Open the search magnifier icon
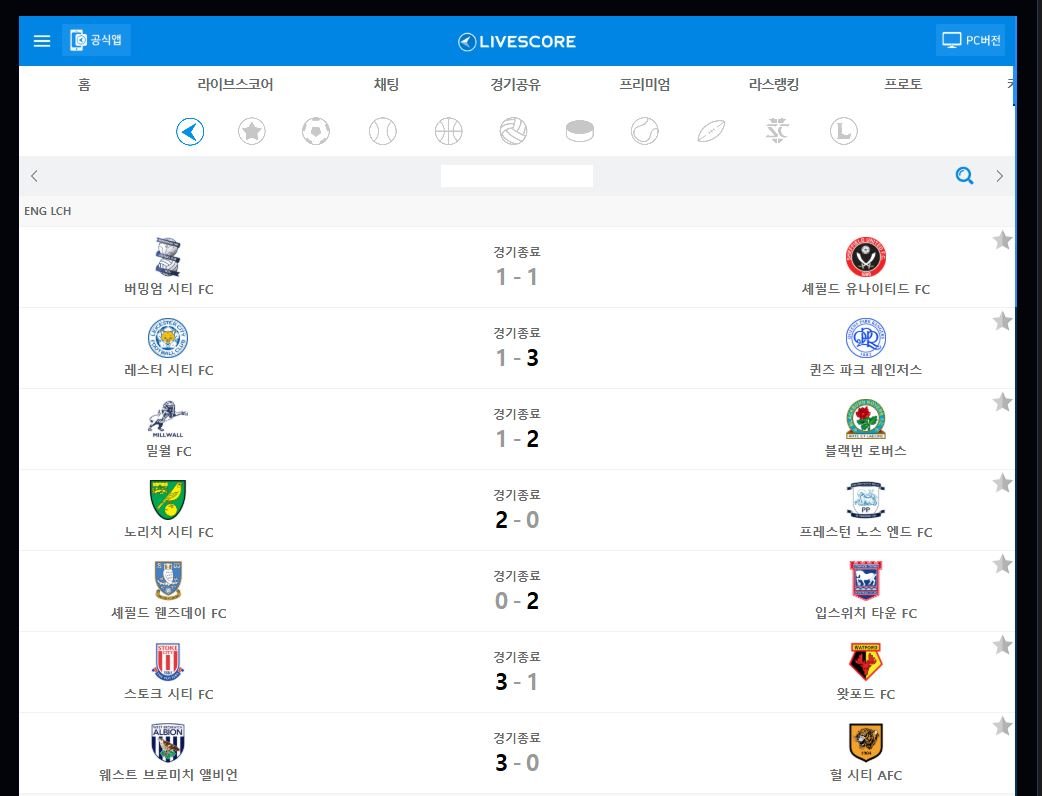This screenshot has width=1042, height=796. tap(964, 176)
